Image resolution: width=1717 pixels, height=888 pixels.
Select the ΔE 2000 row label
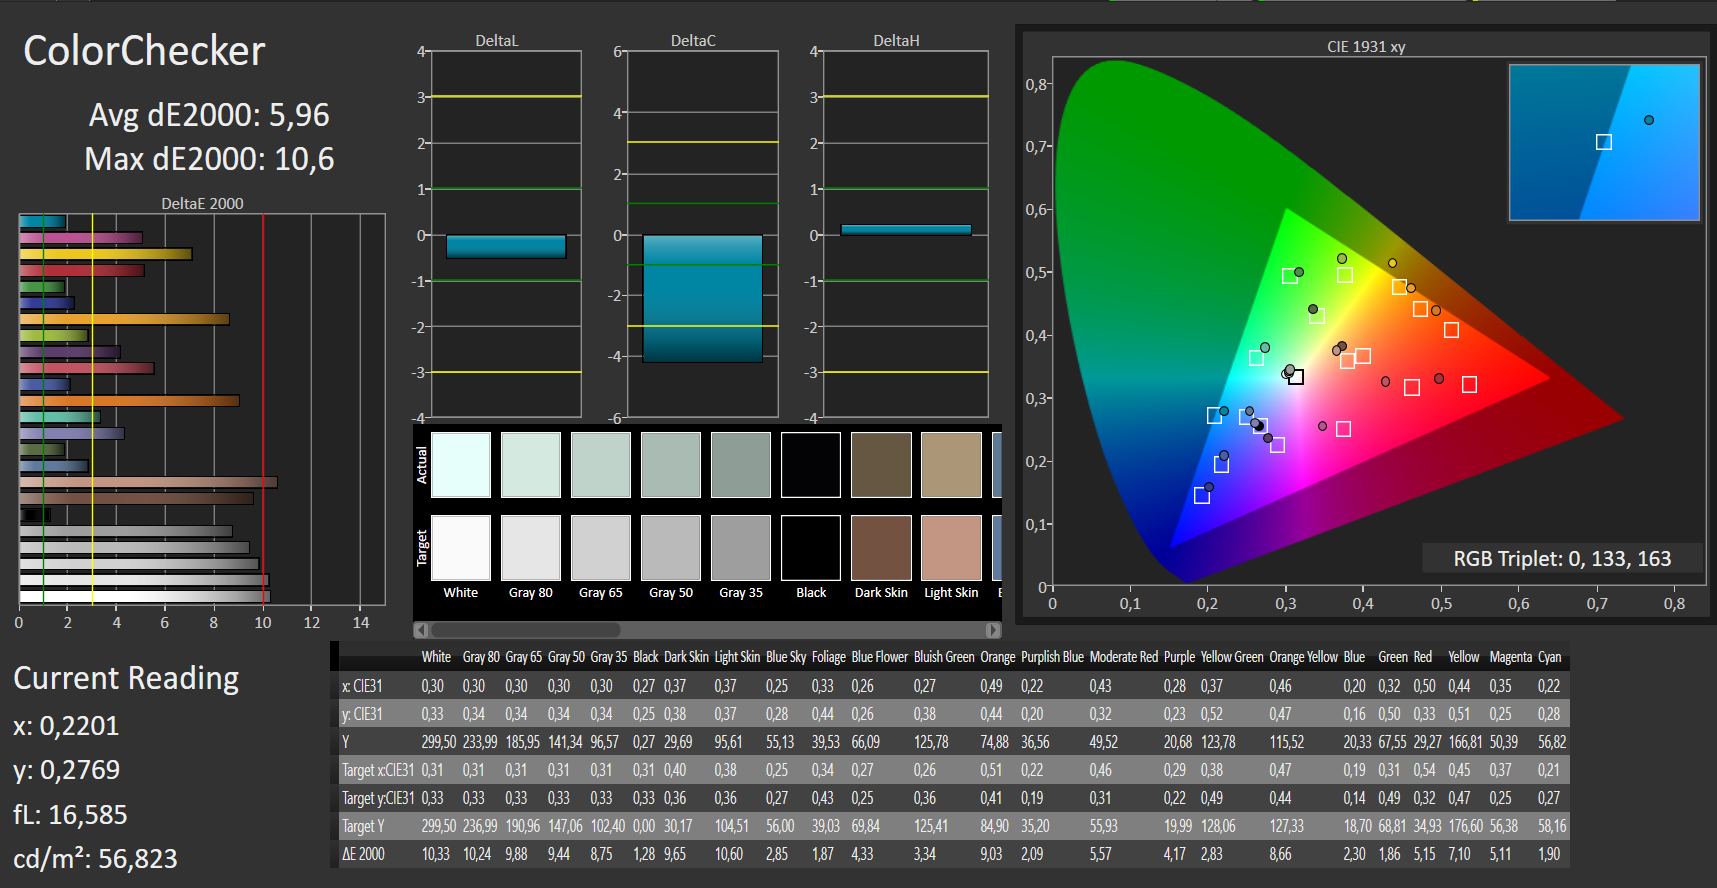364,854
